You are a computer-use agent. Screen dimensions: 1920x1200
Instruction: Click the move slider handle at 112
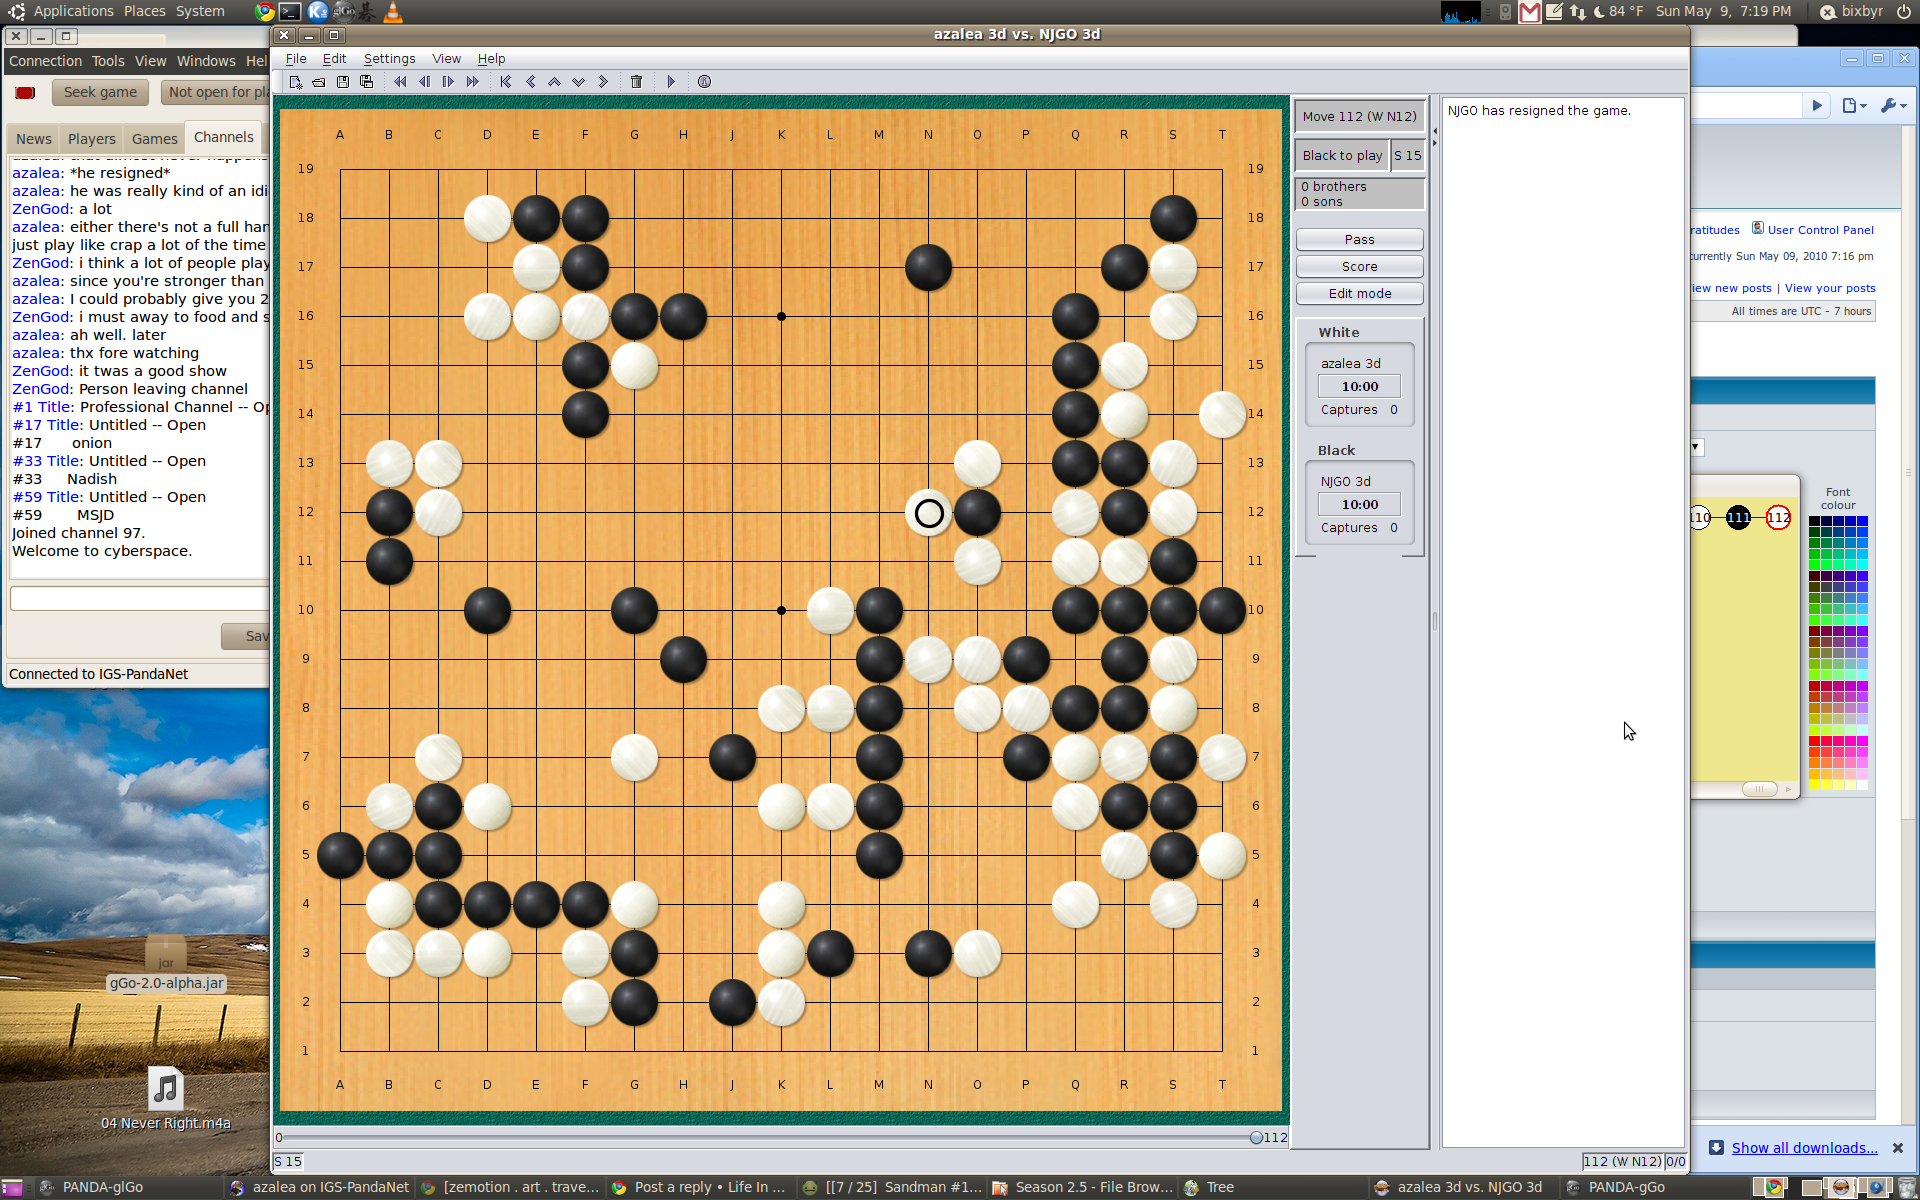pyautogui.click(x=1256, y=1137)
